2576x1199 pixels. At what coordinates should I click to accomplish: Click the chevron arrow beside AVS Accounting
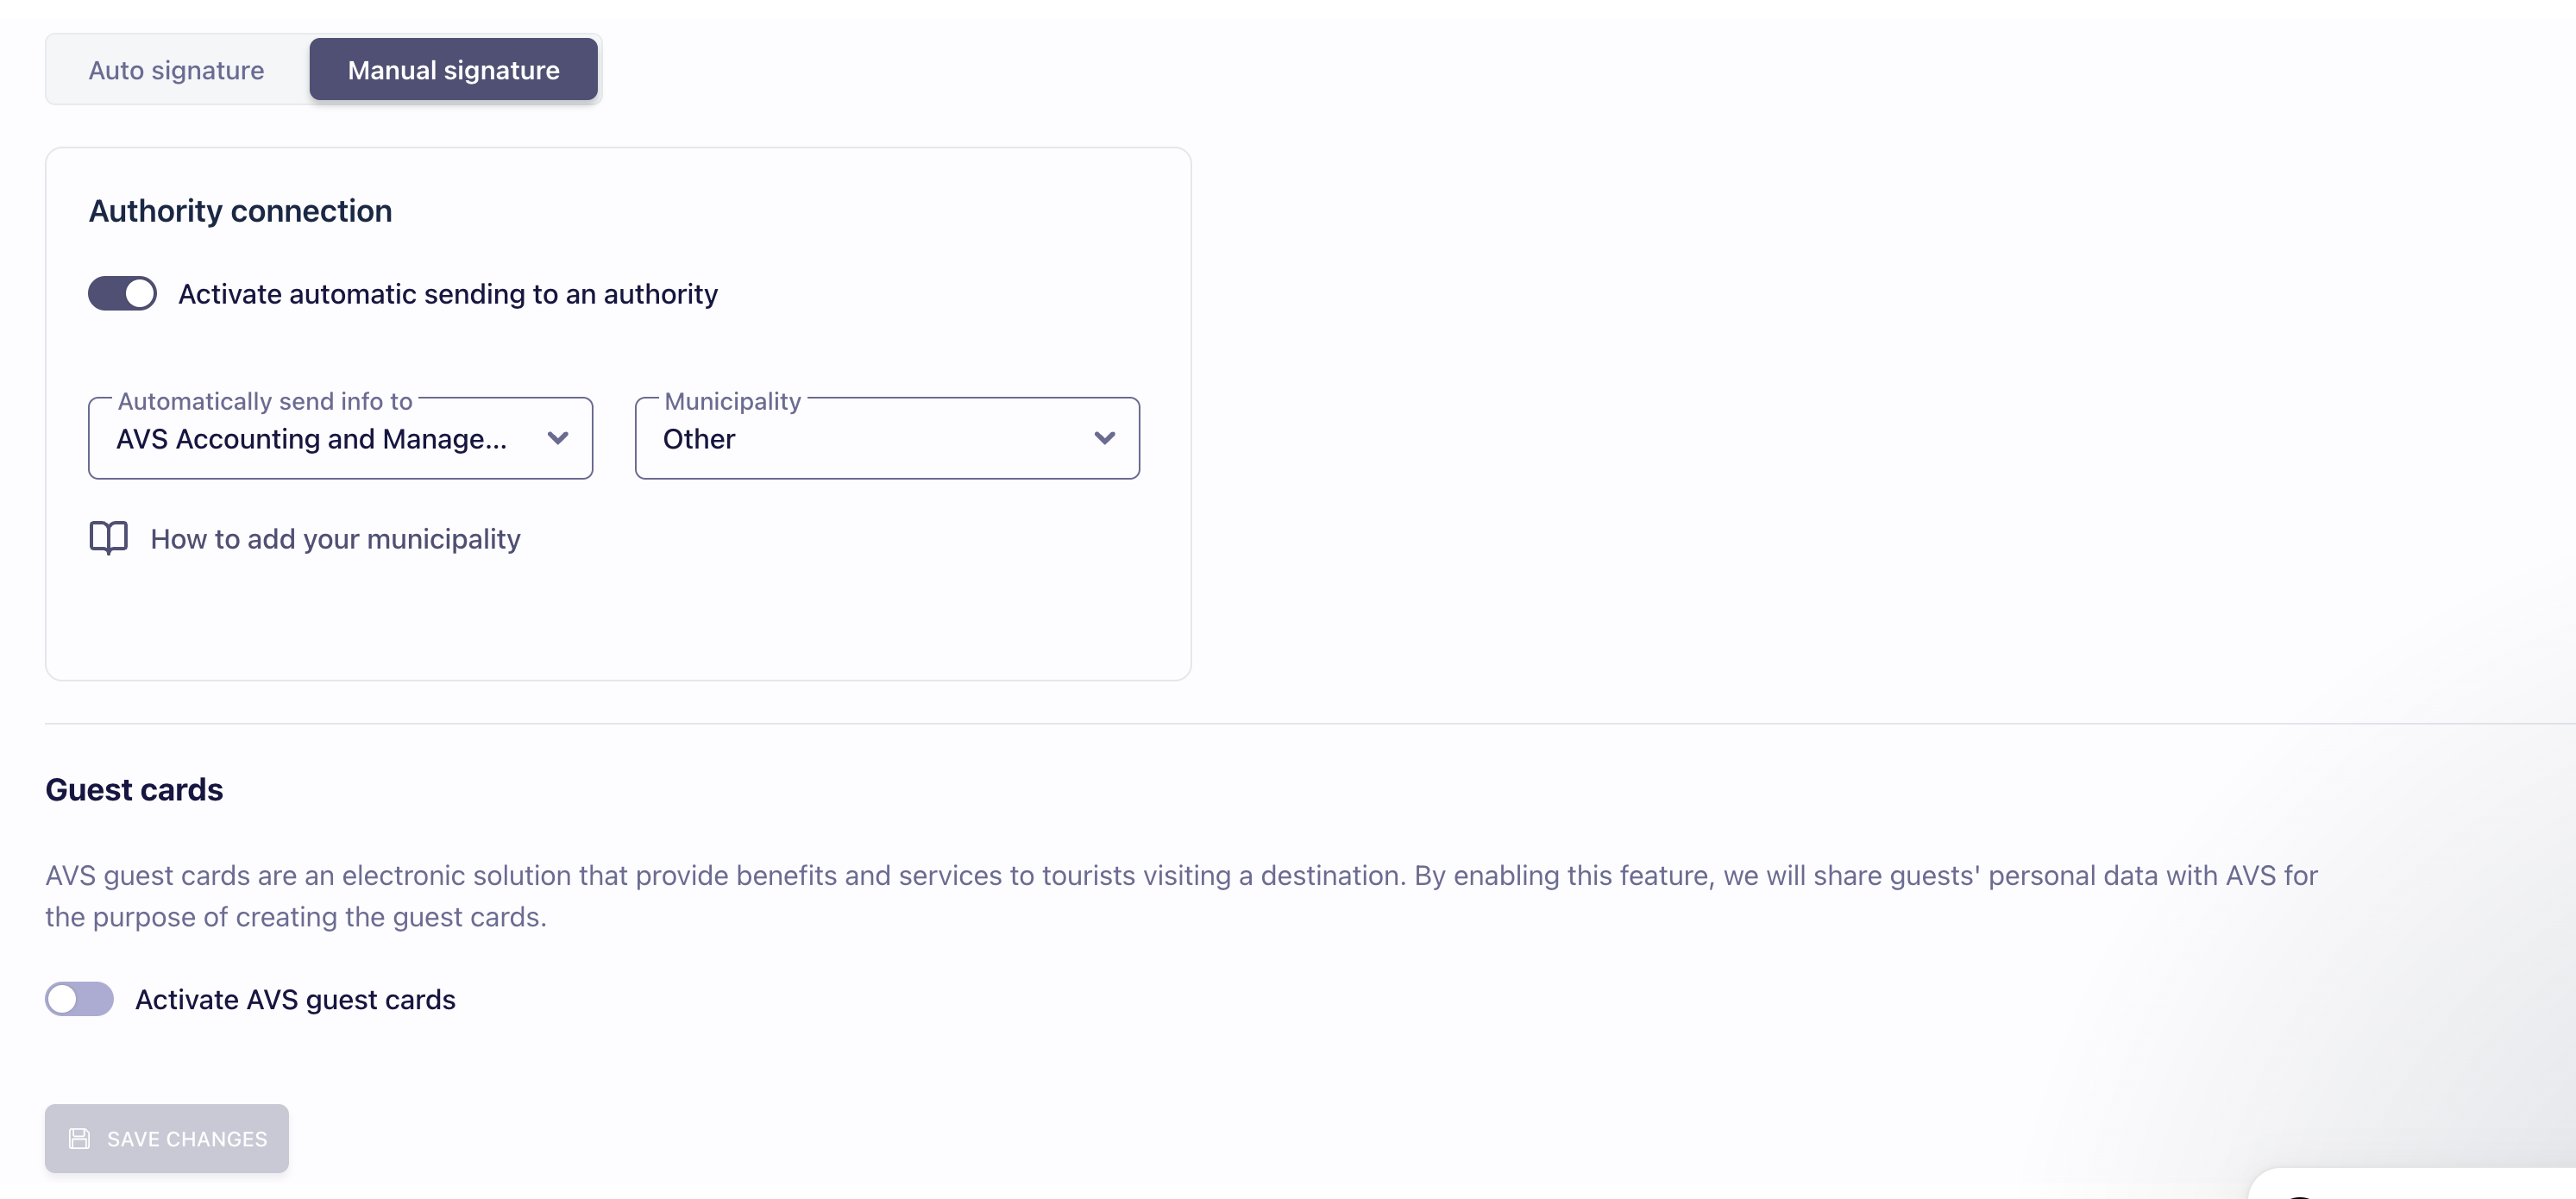[x=558, y=438]
